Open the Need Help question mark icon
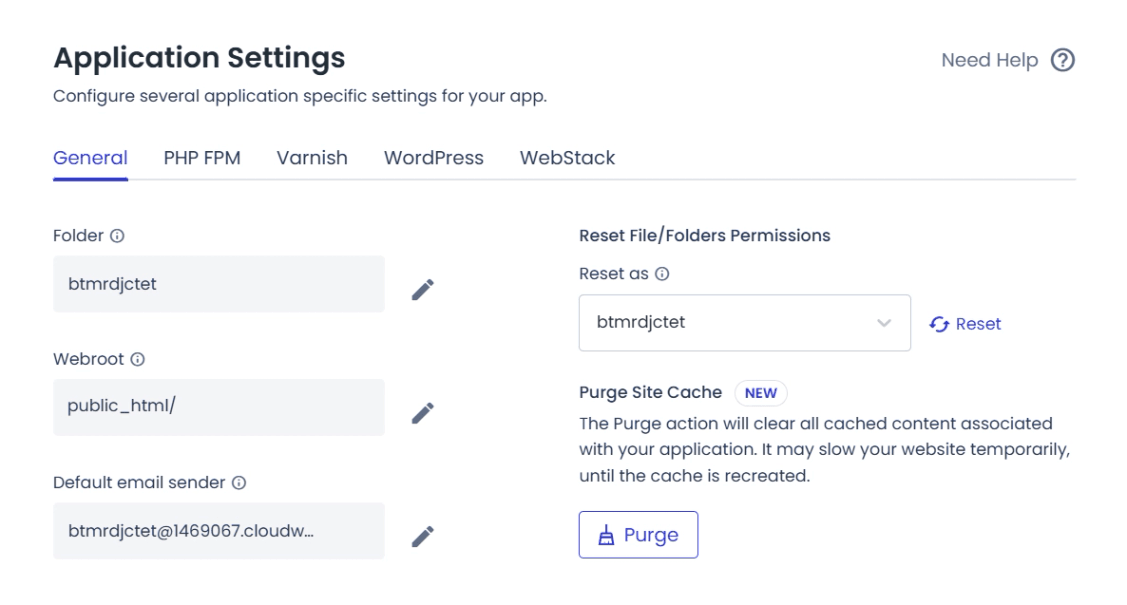Viewport: 1127px width, 605px height. pos(1063,61)
